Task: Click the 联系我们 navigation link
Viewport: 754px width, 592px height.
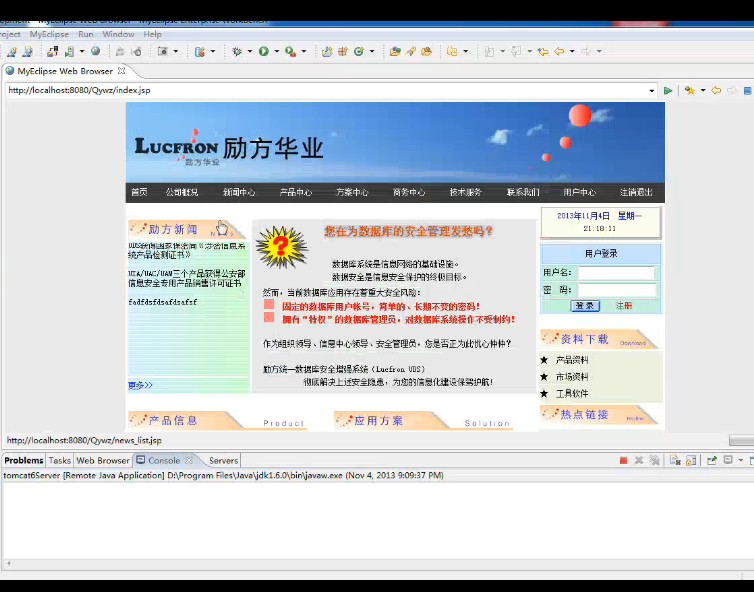Action: click(x=523, y=192)
